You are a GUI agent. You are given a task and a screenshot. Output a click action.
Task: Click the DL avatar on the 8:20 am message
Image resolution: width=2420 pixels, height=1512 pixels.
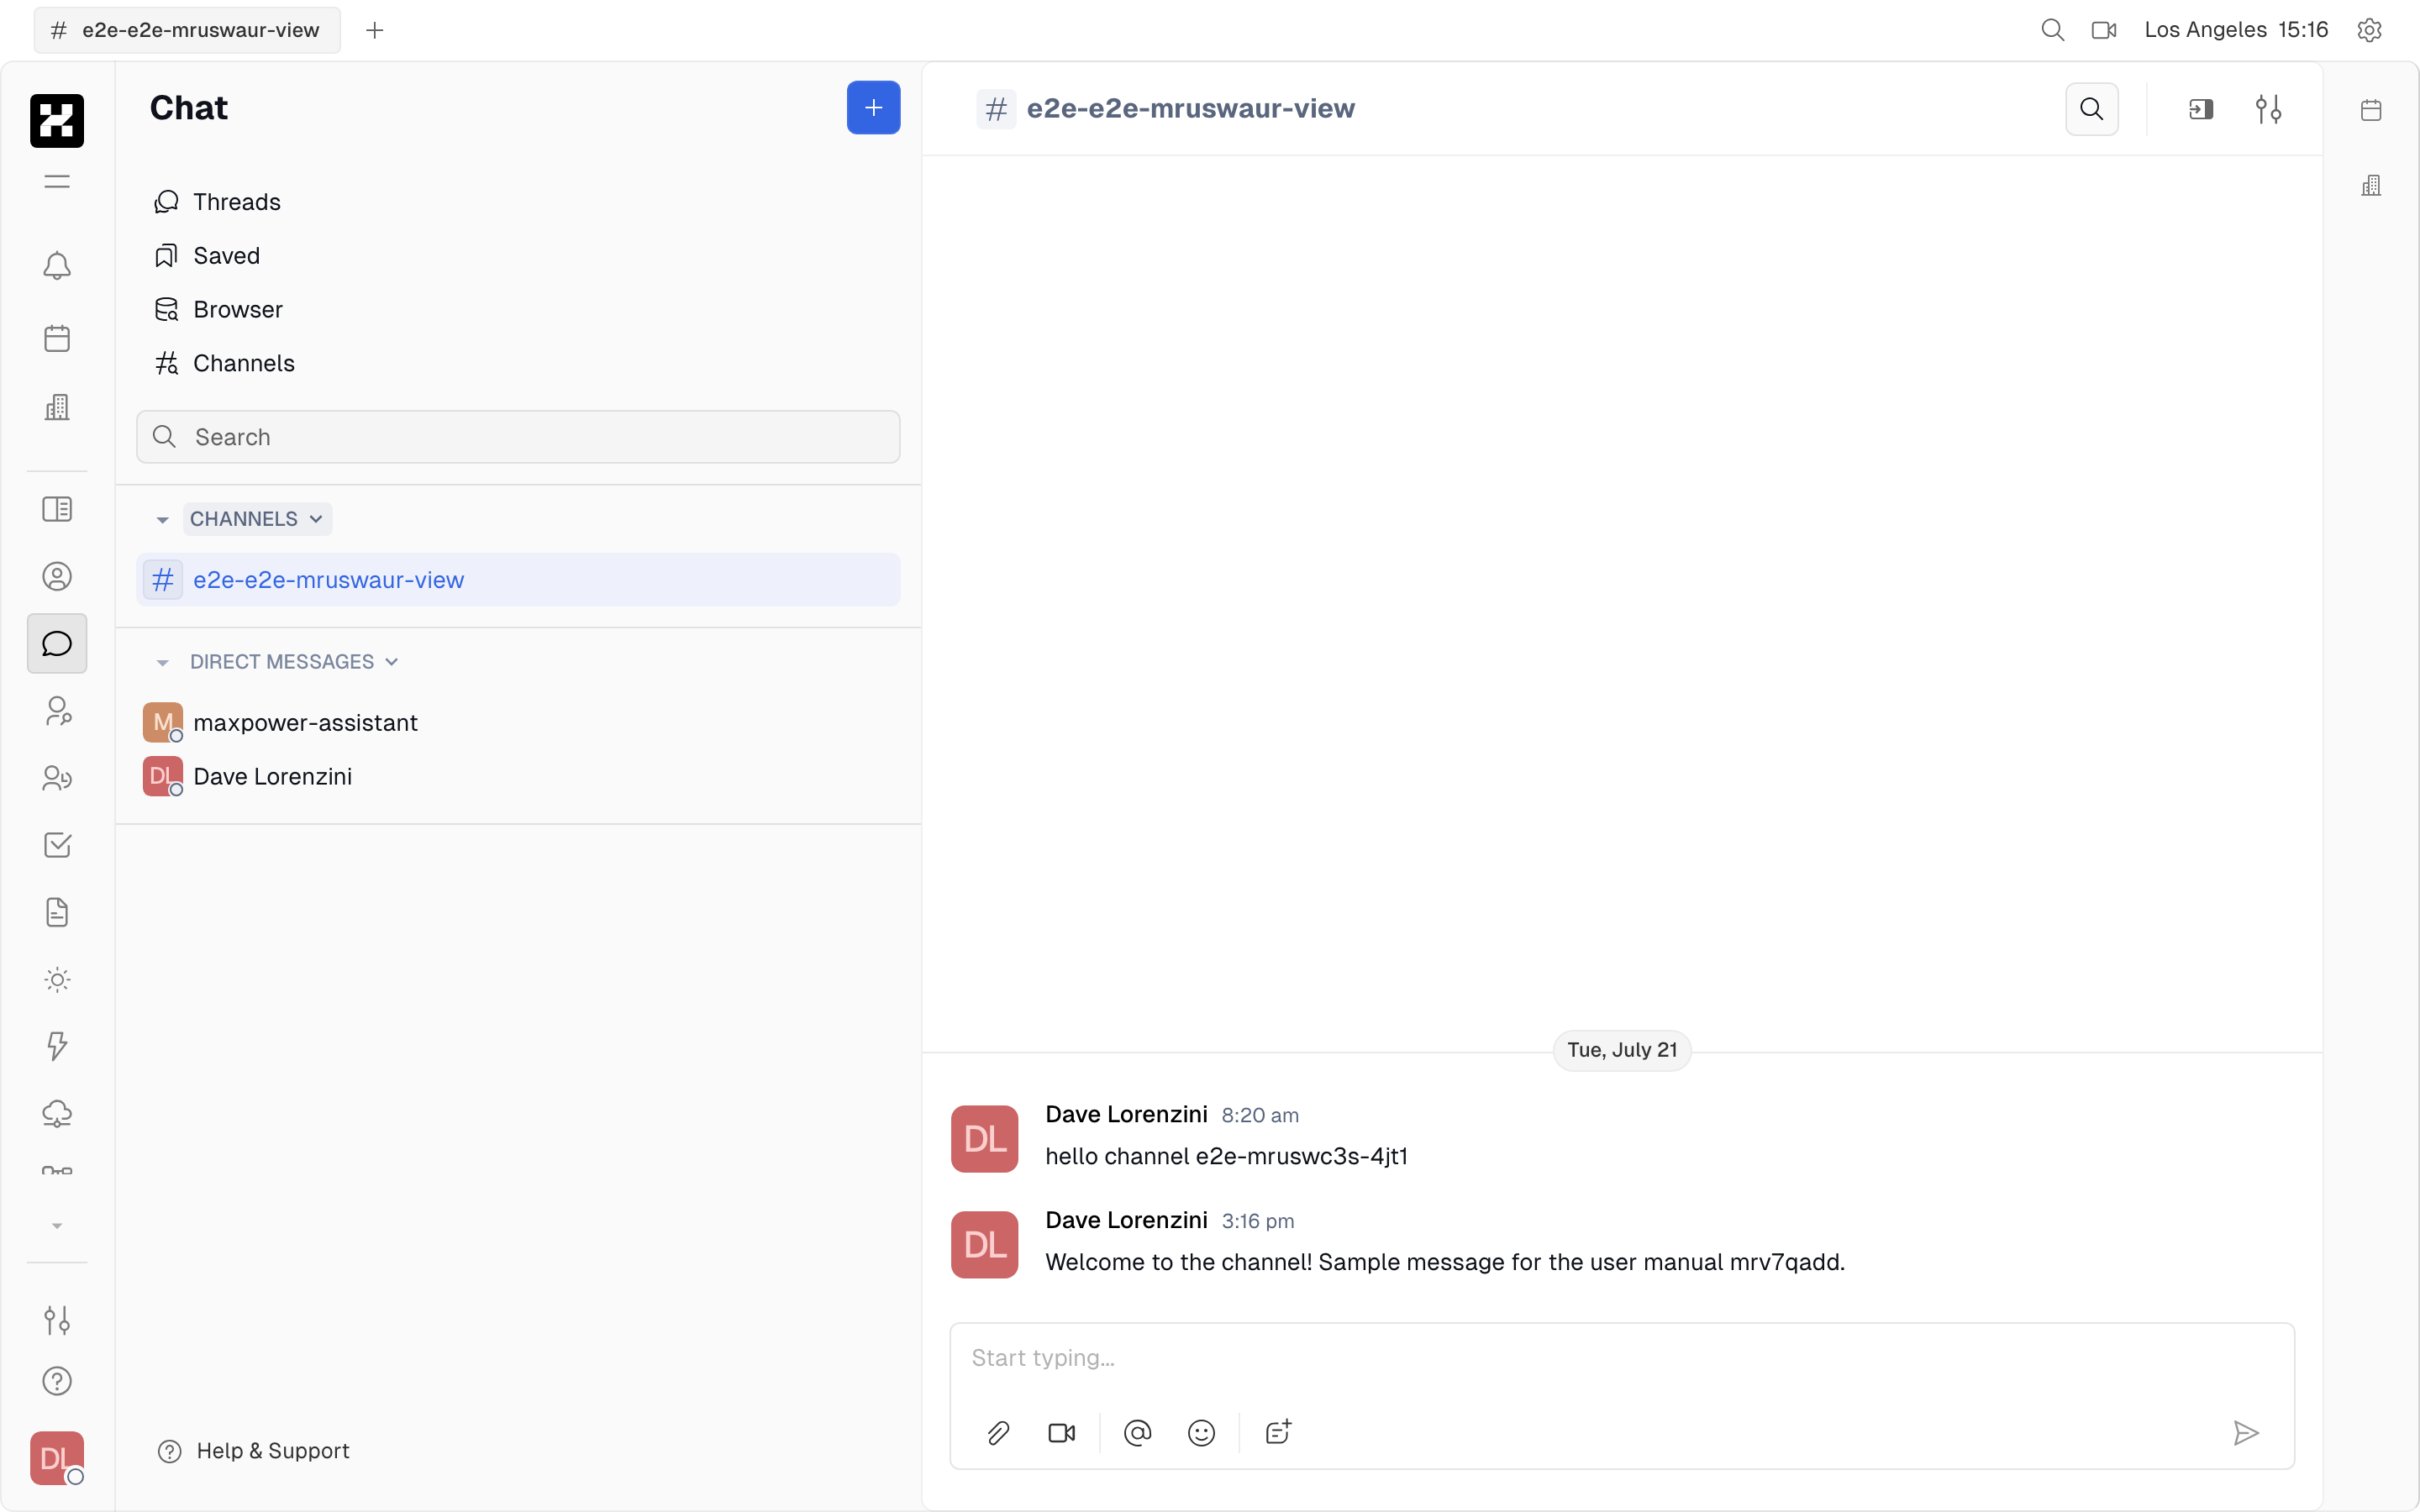click(984, 1139)
